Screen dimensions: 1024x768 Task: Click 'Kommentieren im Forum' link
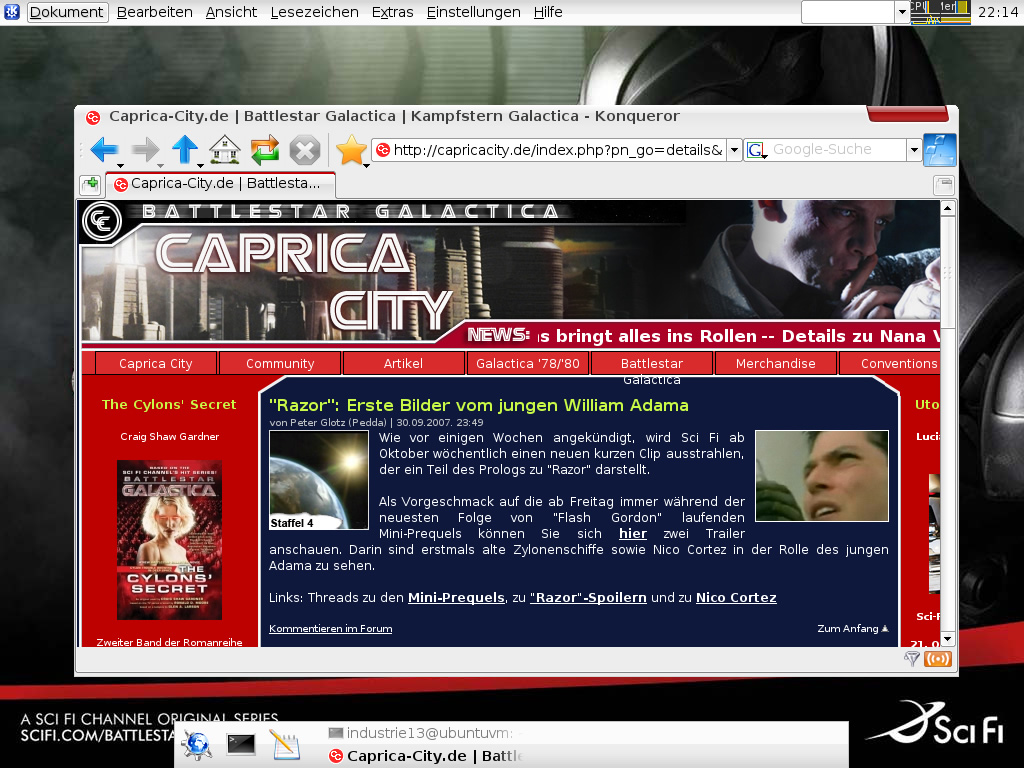coord(330,628)
